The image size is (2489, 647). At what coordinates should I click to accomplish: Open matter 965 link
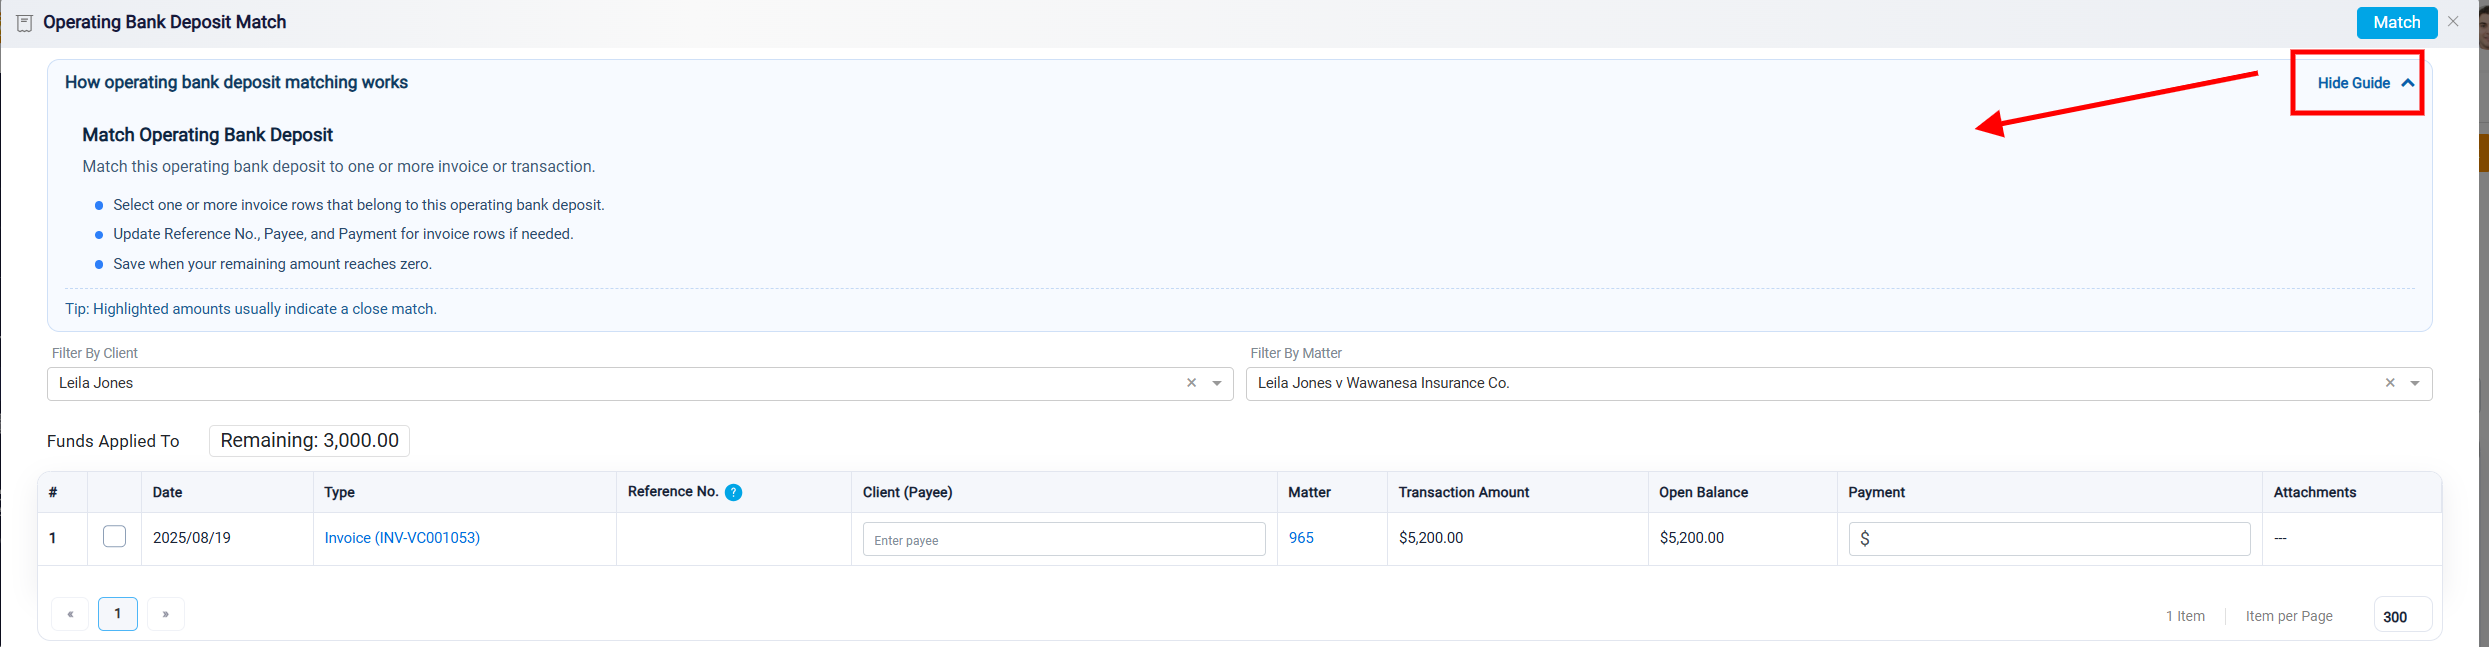click(1301, 538)
